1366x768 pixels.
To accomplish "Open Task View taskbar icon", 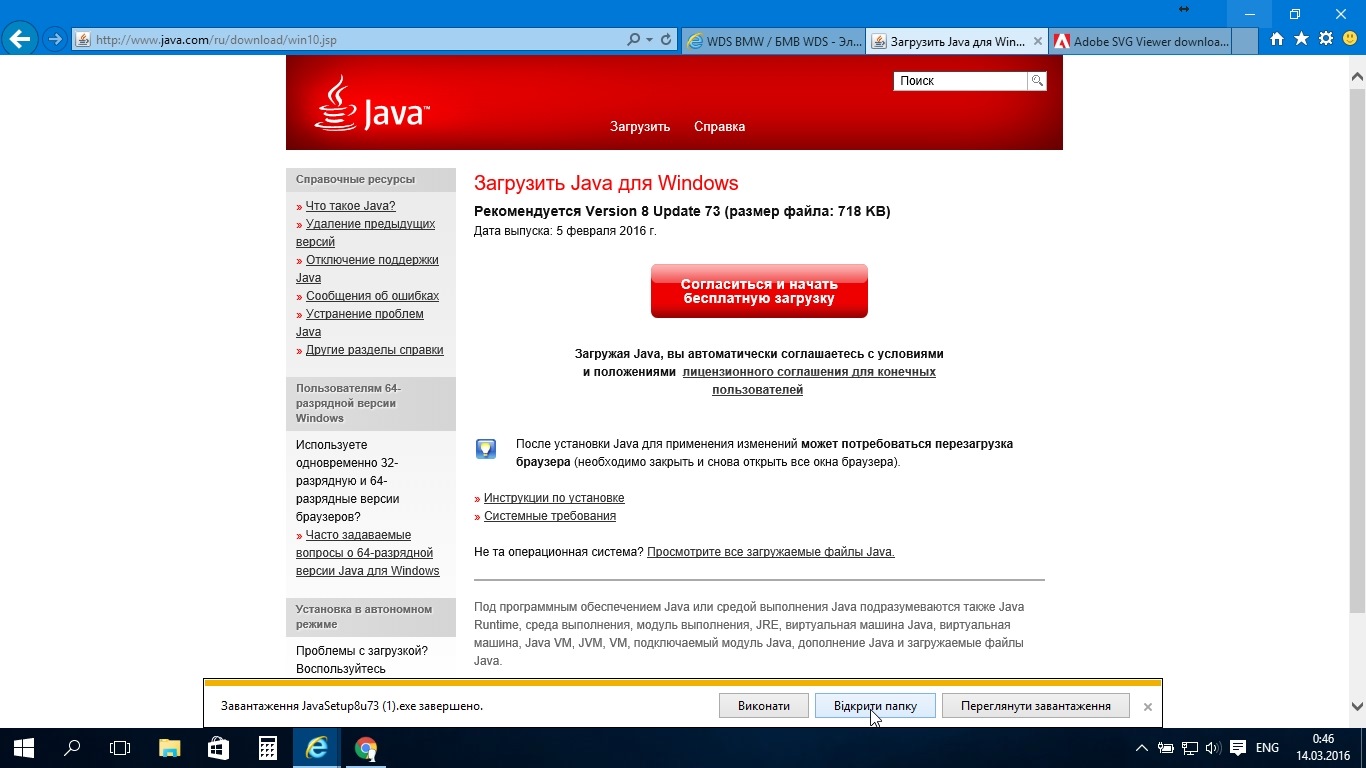I will (x=120, y=748).
